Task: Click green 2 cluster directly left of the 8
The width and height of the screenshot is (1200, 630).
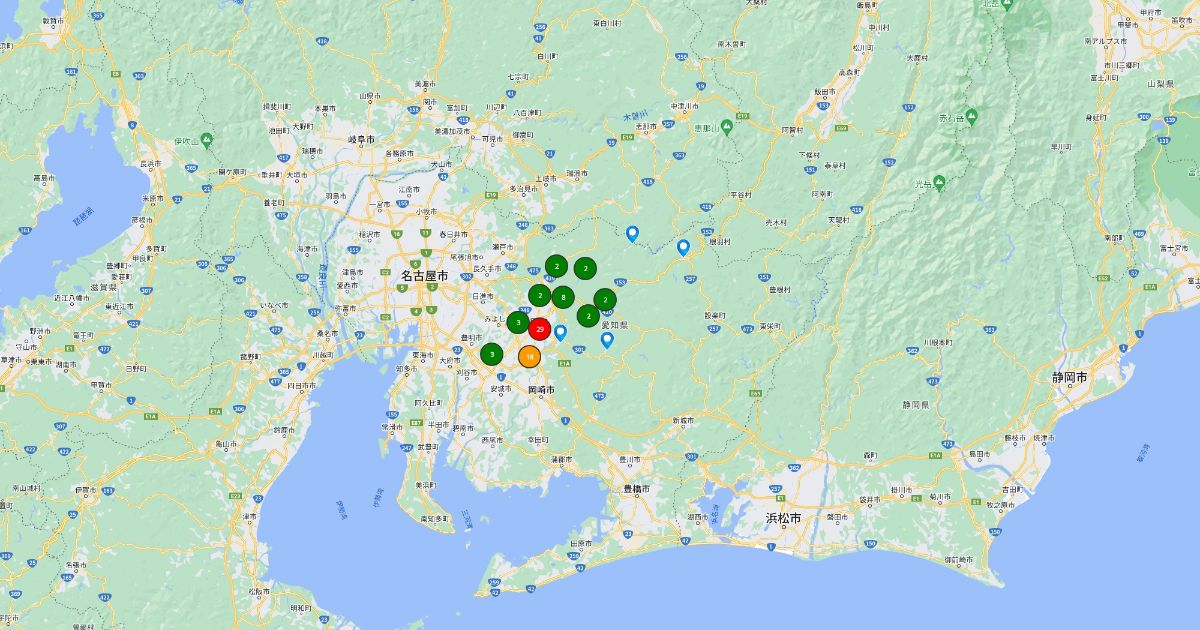Action: point(539,295)
